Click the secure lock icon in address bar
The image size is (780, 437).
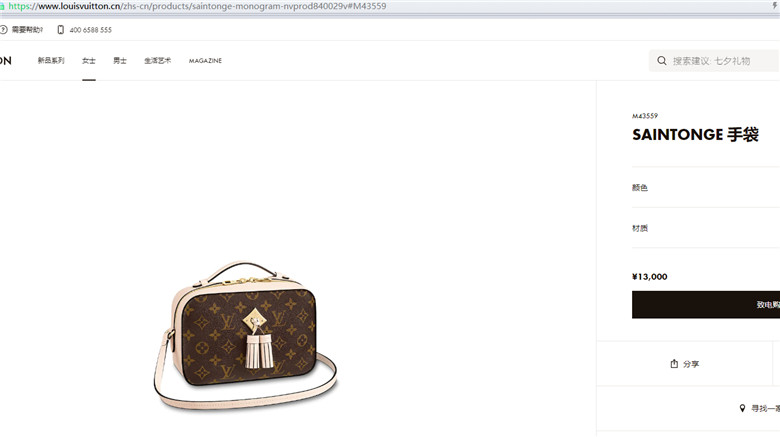(x=2, y=6)
